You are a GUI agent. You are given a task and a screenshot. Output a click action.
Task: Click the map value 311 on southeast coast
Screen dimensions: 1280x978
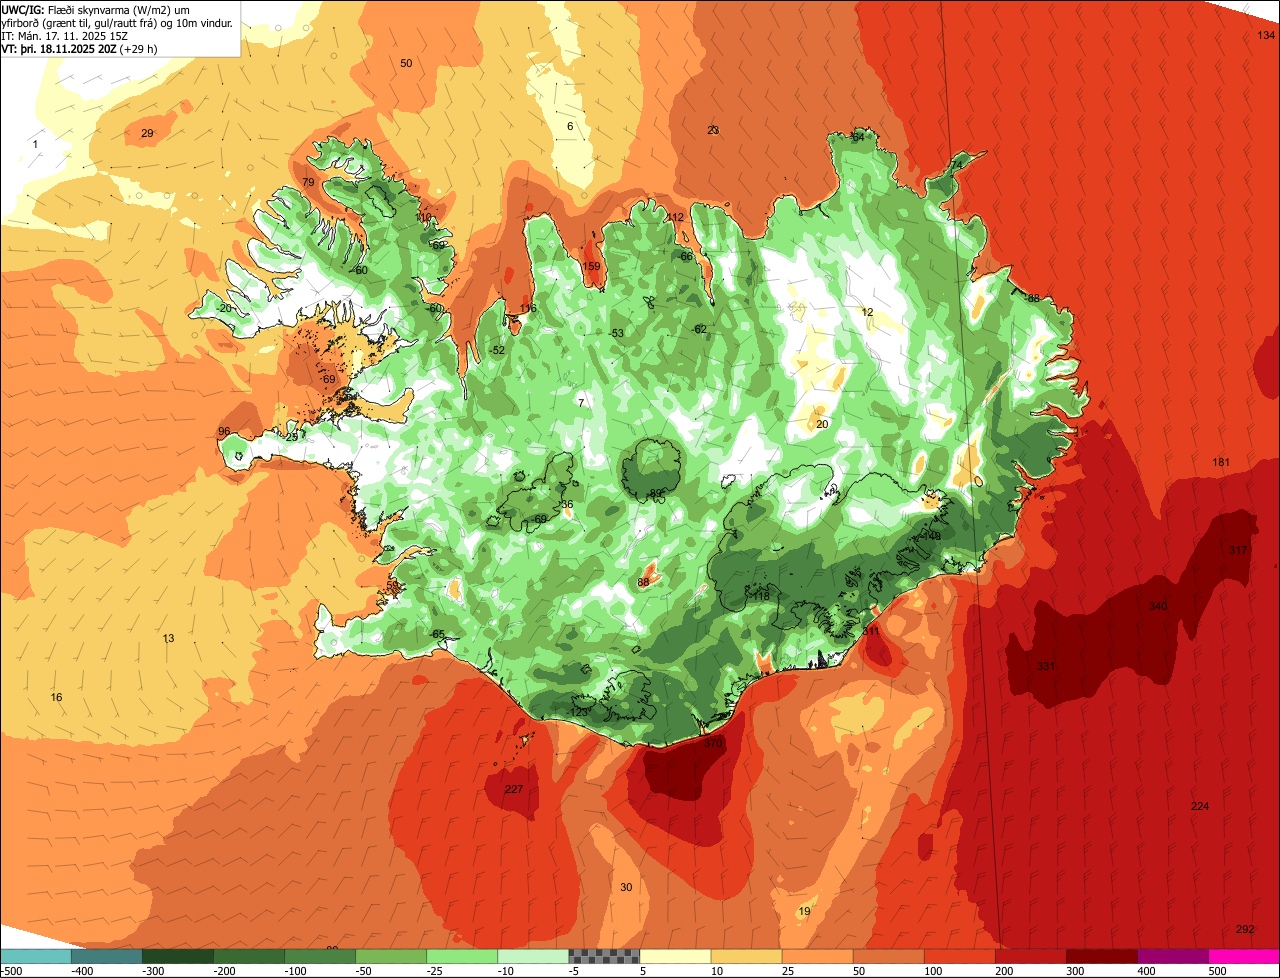pos(871,631)
